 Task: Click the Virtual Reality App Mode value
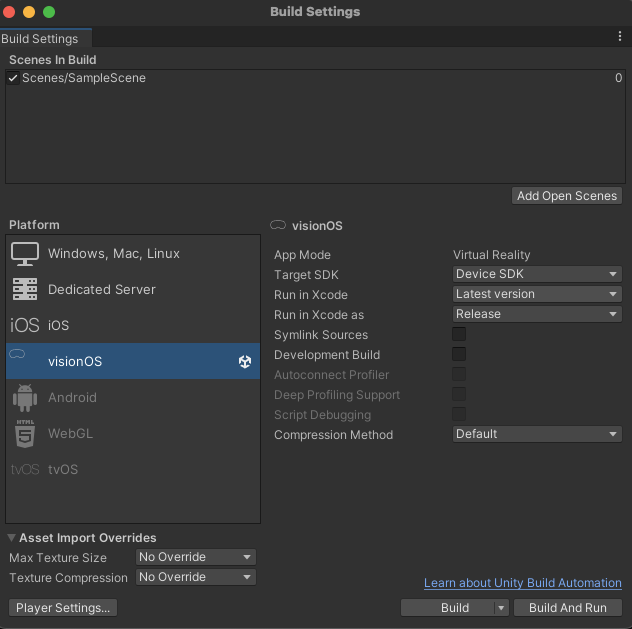[491, 255]
